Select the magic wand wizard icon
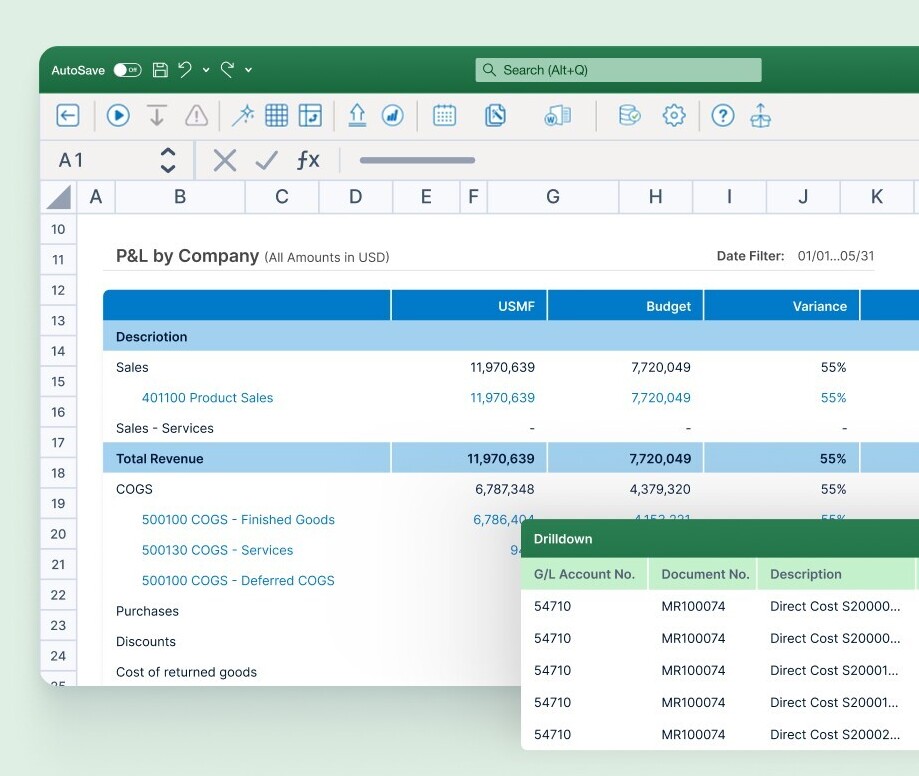This screenshot has height=776, width=919. (242, 116)
